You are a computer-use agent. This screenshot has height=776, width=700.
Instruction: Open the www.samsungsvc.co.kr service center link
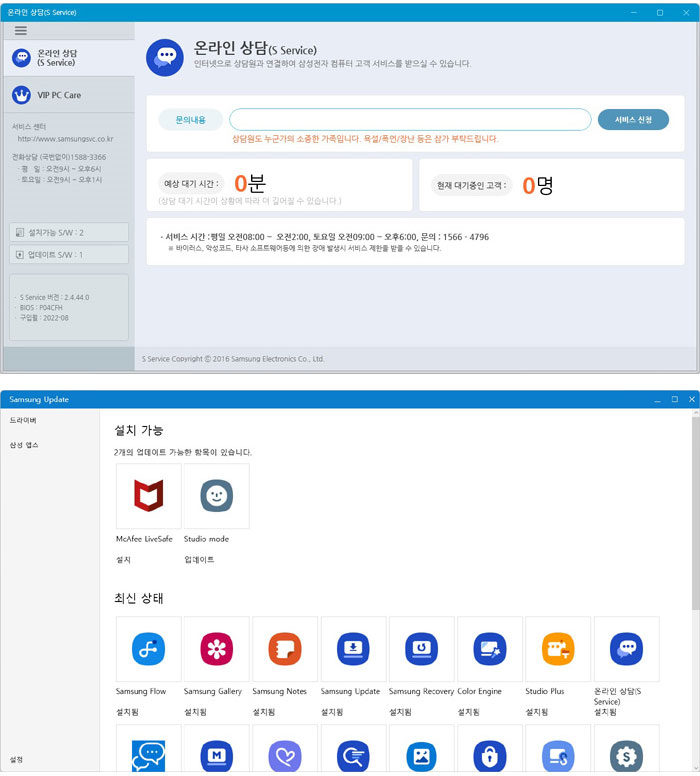[x=65, y=139]
